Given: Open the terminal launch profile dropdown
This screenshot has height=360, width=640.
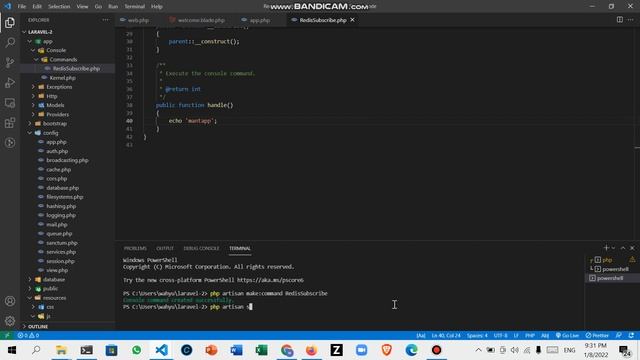Looking at the screenshot, I should [x=613, y=248].
